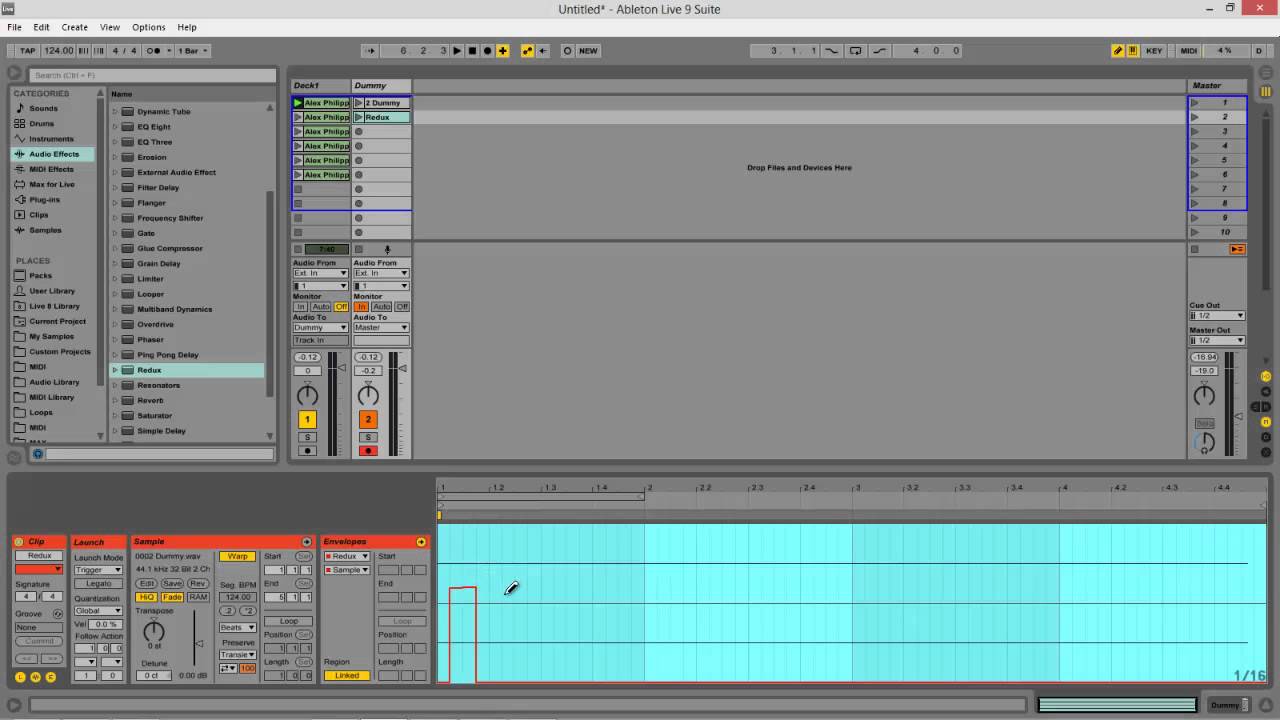The width and height of the screenshot is (1280, 720).
Task: Launch Master scene 3
Action: coord(1195,131)
